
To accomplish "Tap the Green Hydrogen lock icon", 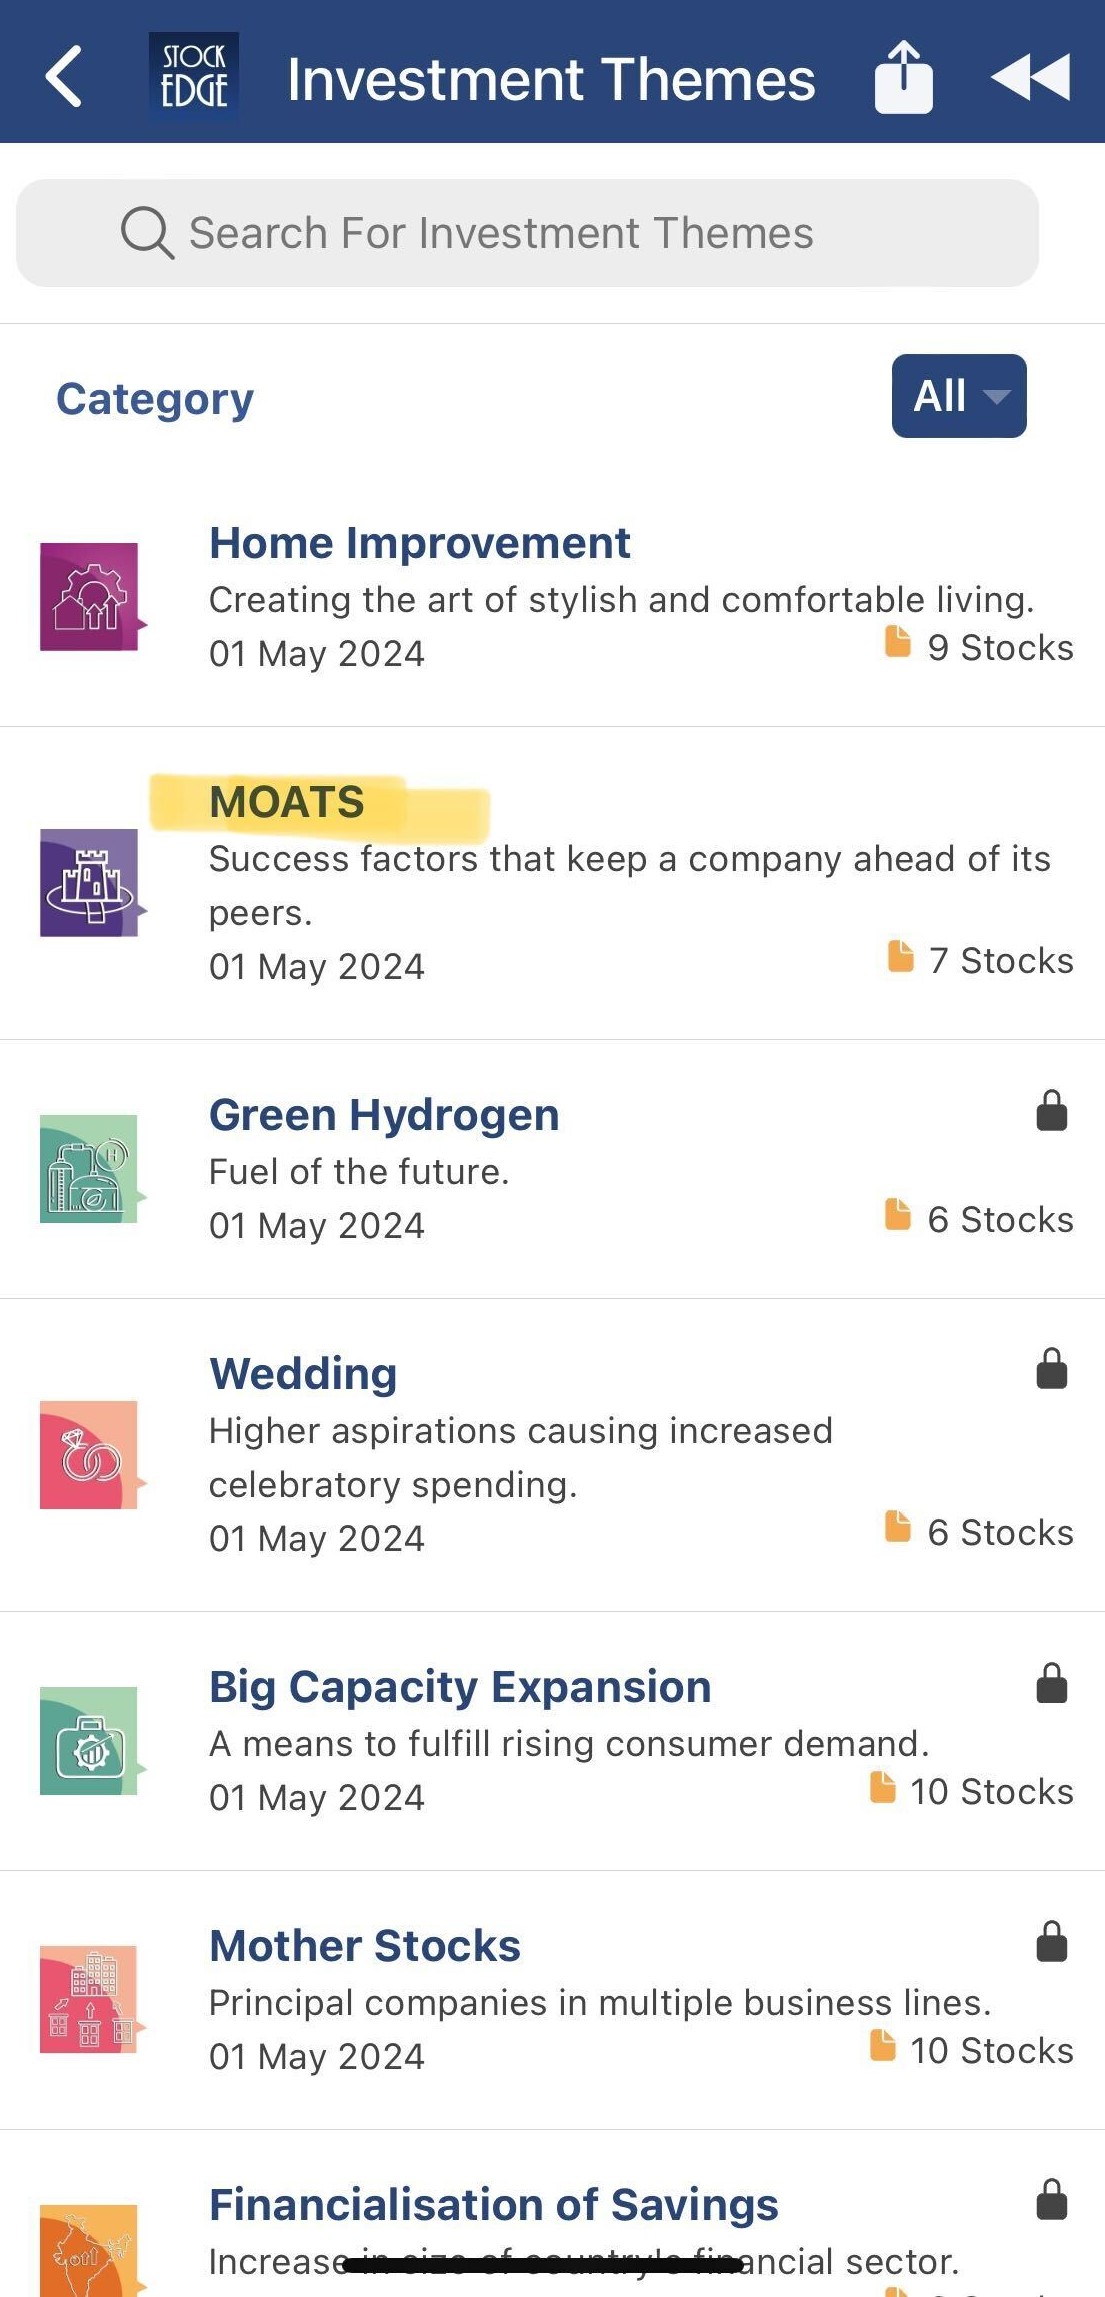I will (1051, 1111).
